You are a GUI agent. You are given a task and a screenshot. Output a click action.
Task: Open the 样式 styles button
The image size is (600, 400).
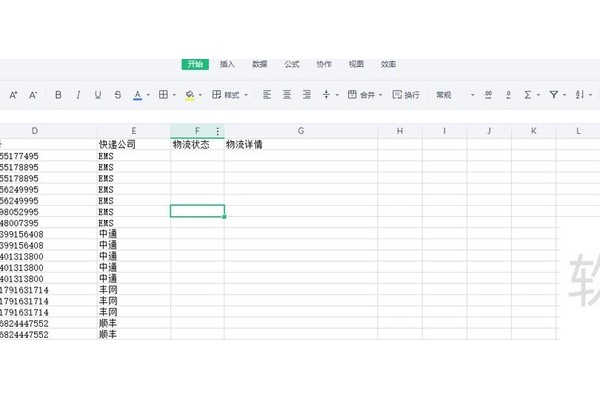pyautogui.click(x=226, y=95)
